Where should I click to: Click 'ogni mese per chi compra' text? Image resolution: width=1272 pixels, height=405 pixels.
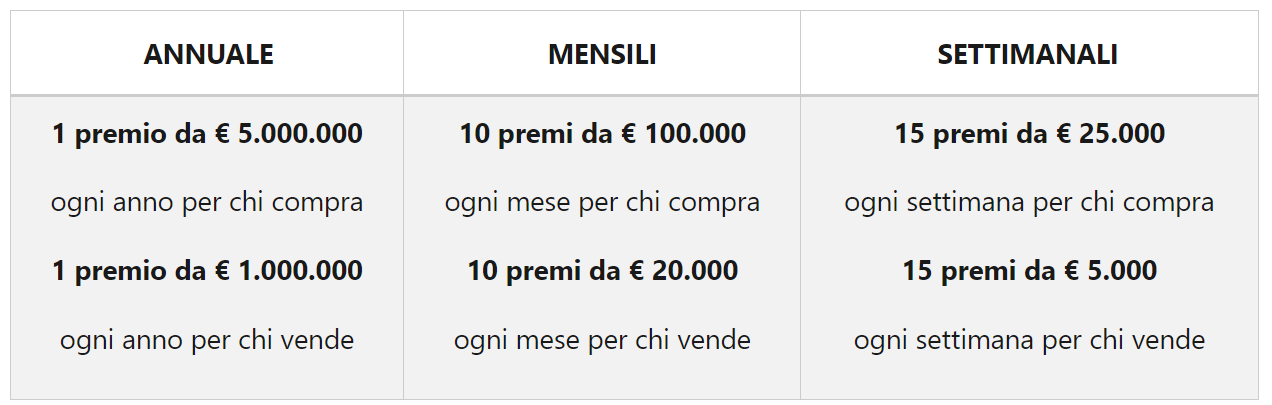click(x=602, y=203)
